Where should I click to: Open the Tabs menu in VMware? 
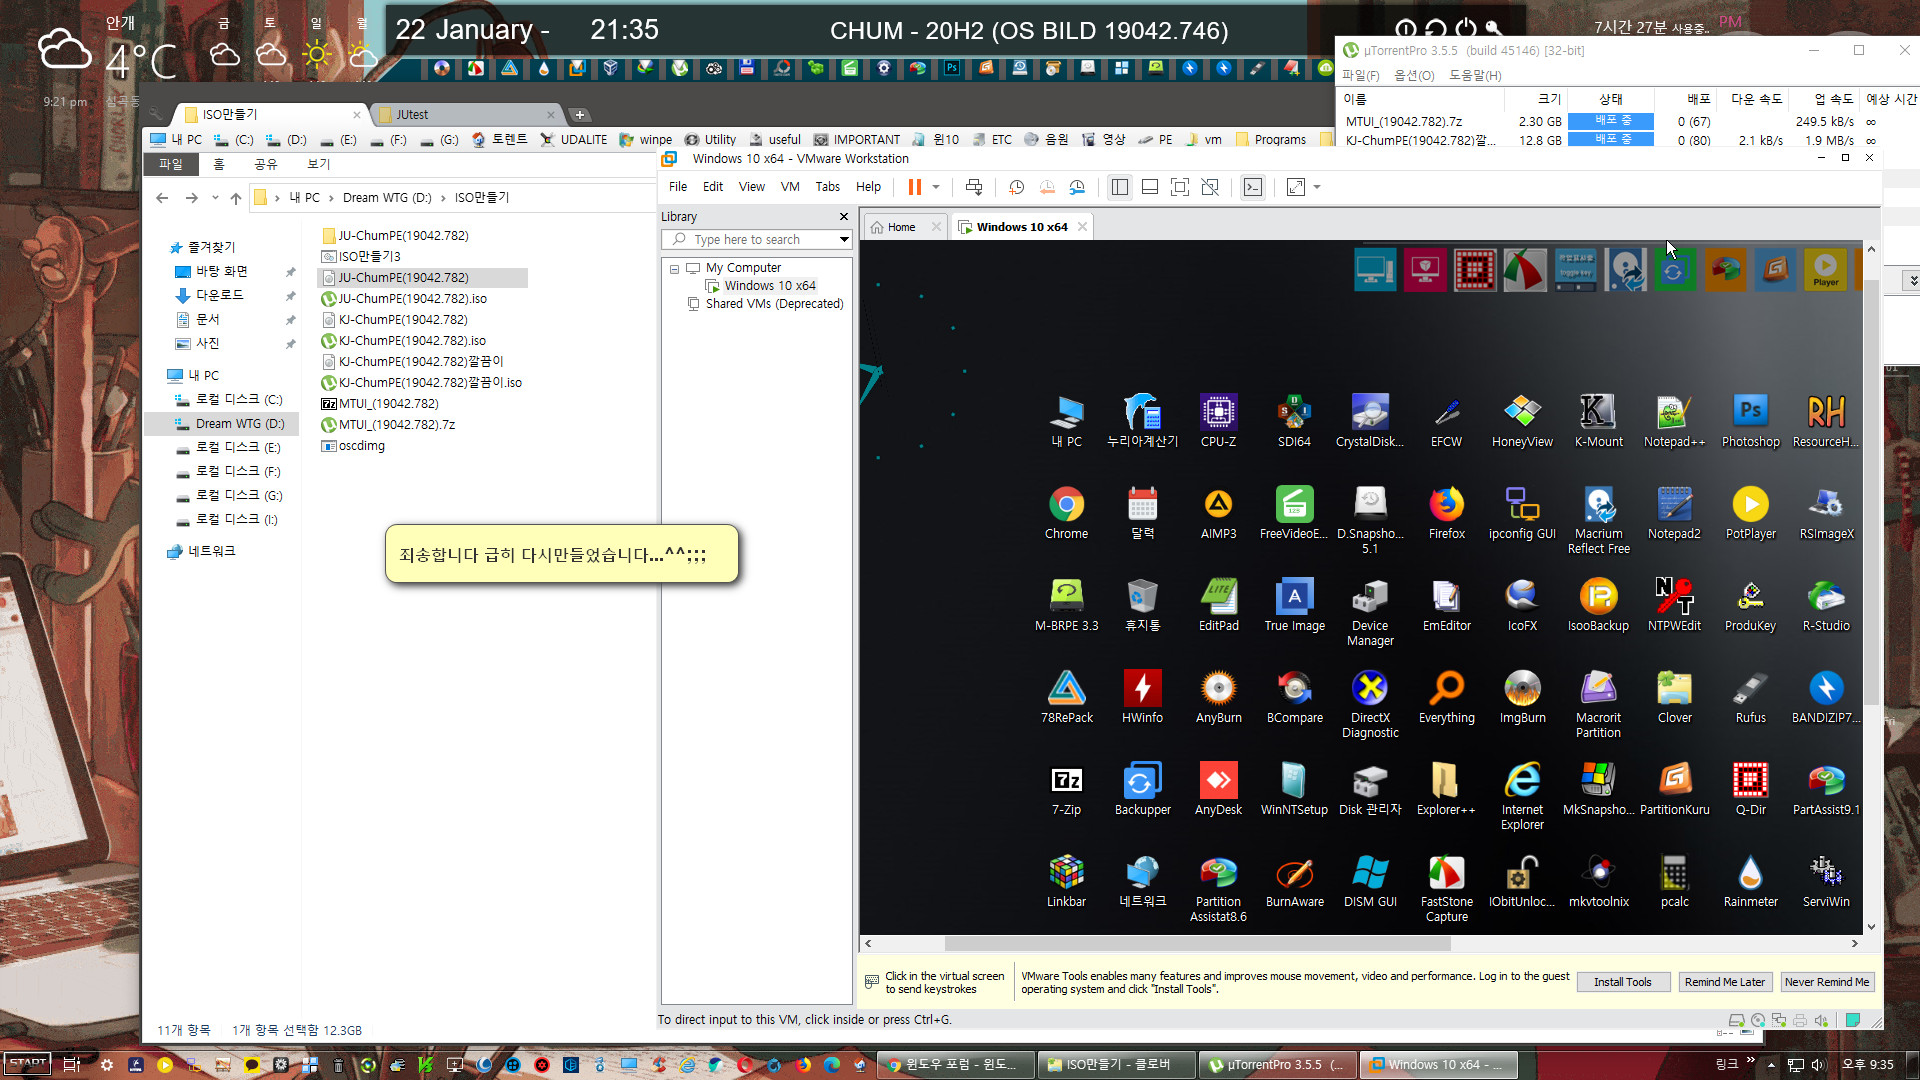pos(827,187)
